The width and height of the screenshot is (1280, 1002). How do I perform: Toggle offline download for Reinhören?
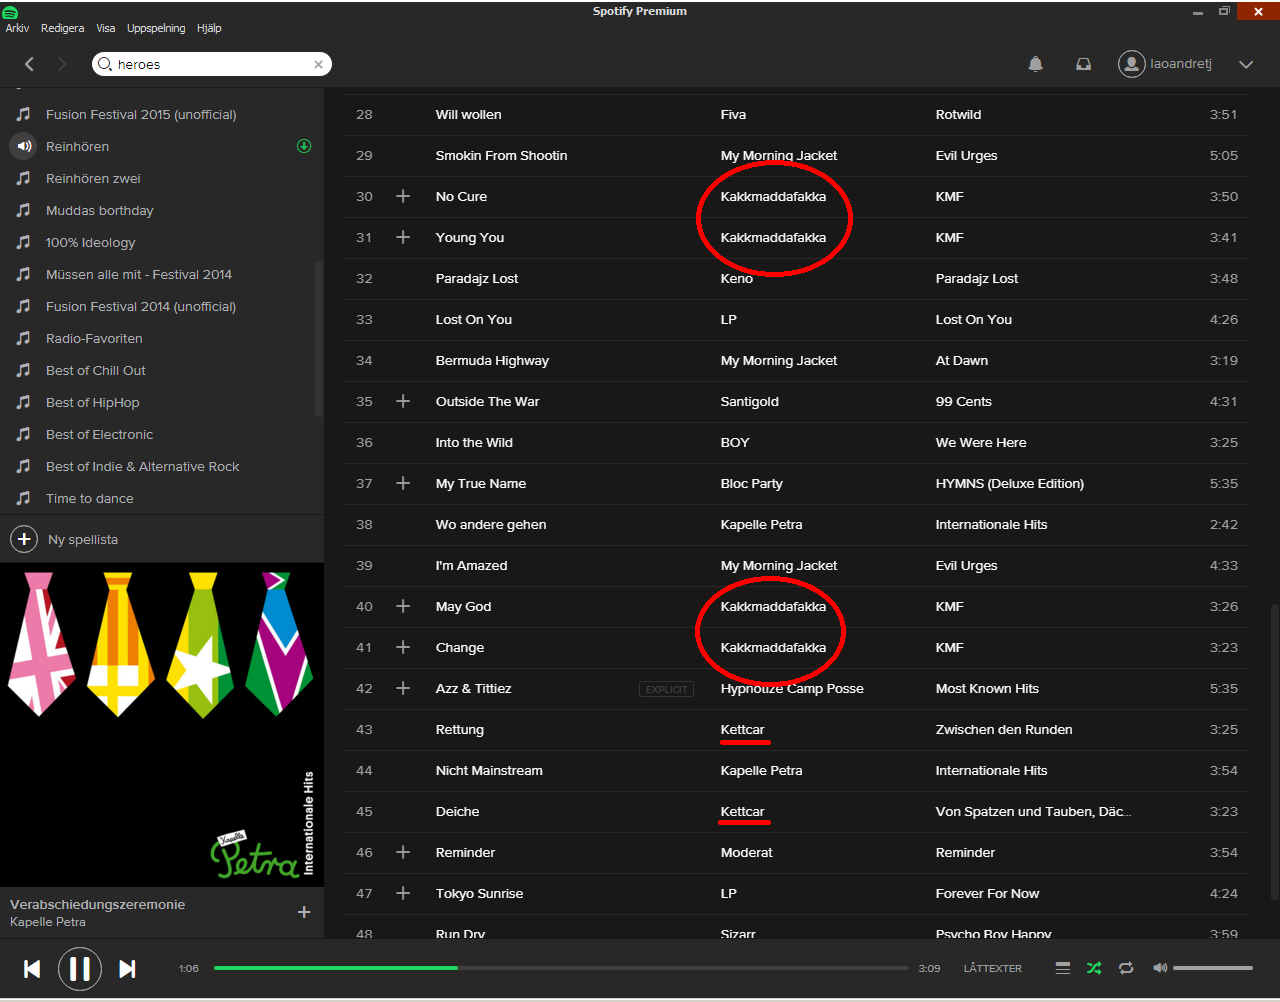304,146
